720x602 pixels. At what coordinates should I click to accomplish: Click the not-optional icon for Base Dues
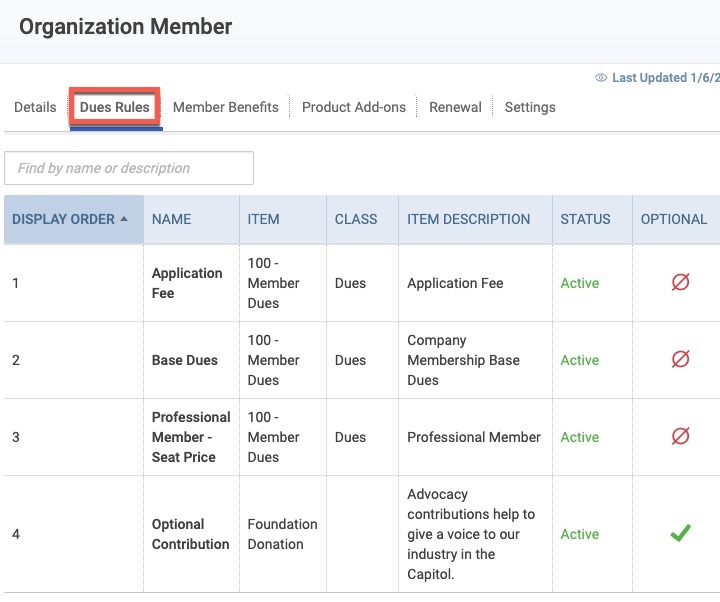click(680, 359)
